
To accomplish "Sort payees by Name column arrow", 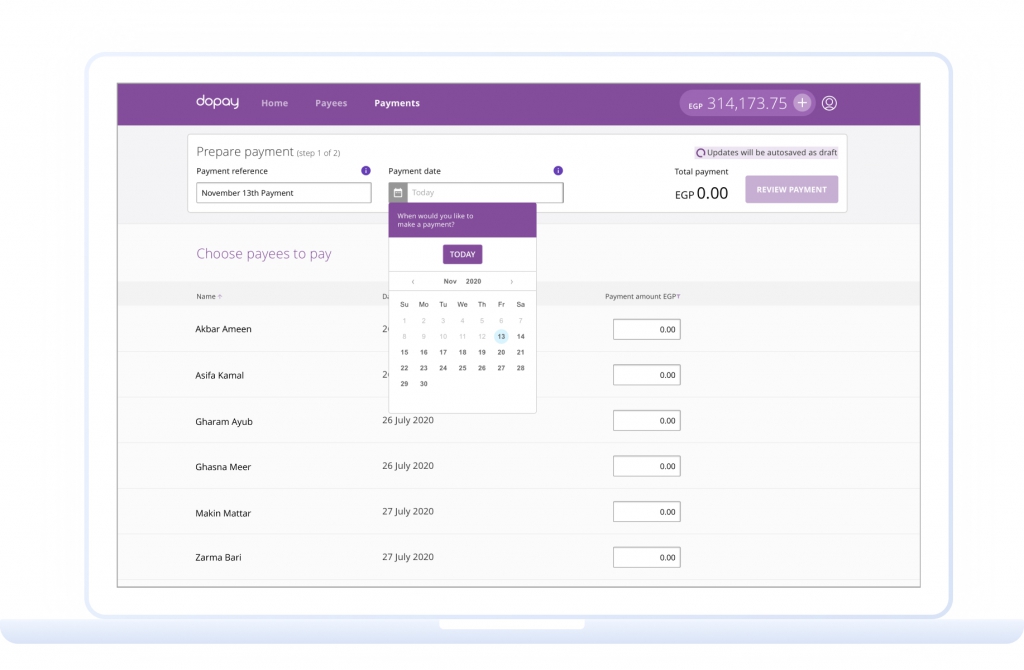I will point(220,297).
